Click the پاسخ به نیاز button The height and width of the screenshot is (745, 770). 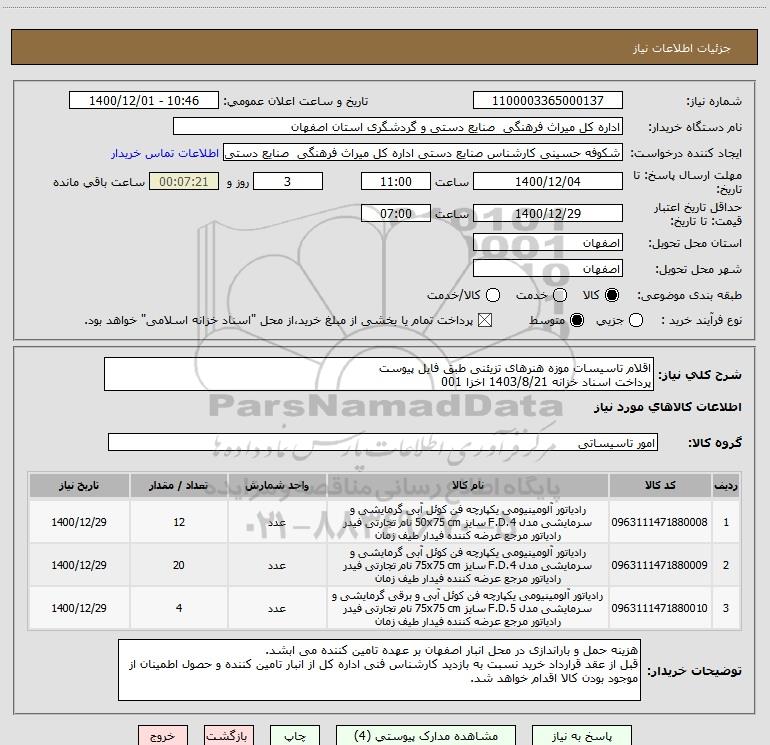pyautogui.click(x=582, y=736)
